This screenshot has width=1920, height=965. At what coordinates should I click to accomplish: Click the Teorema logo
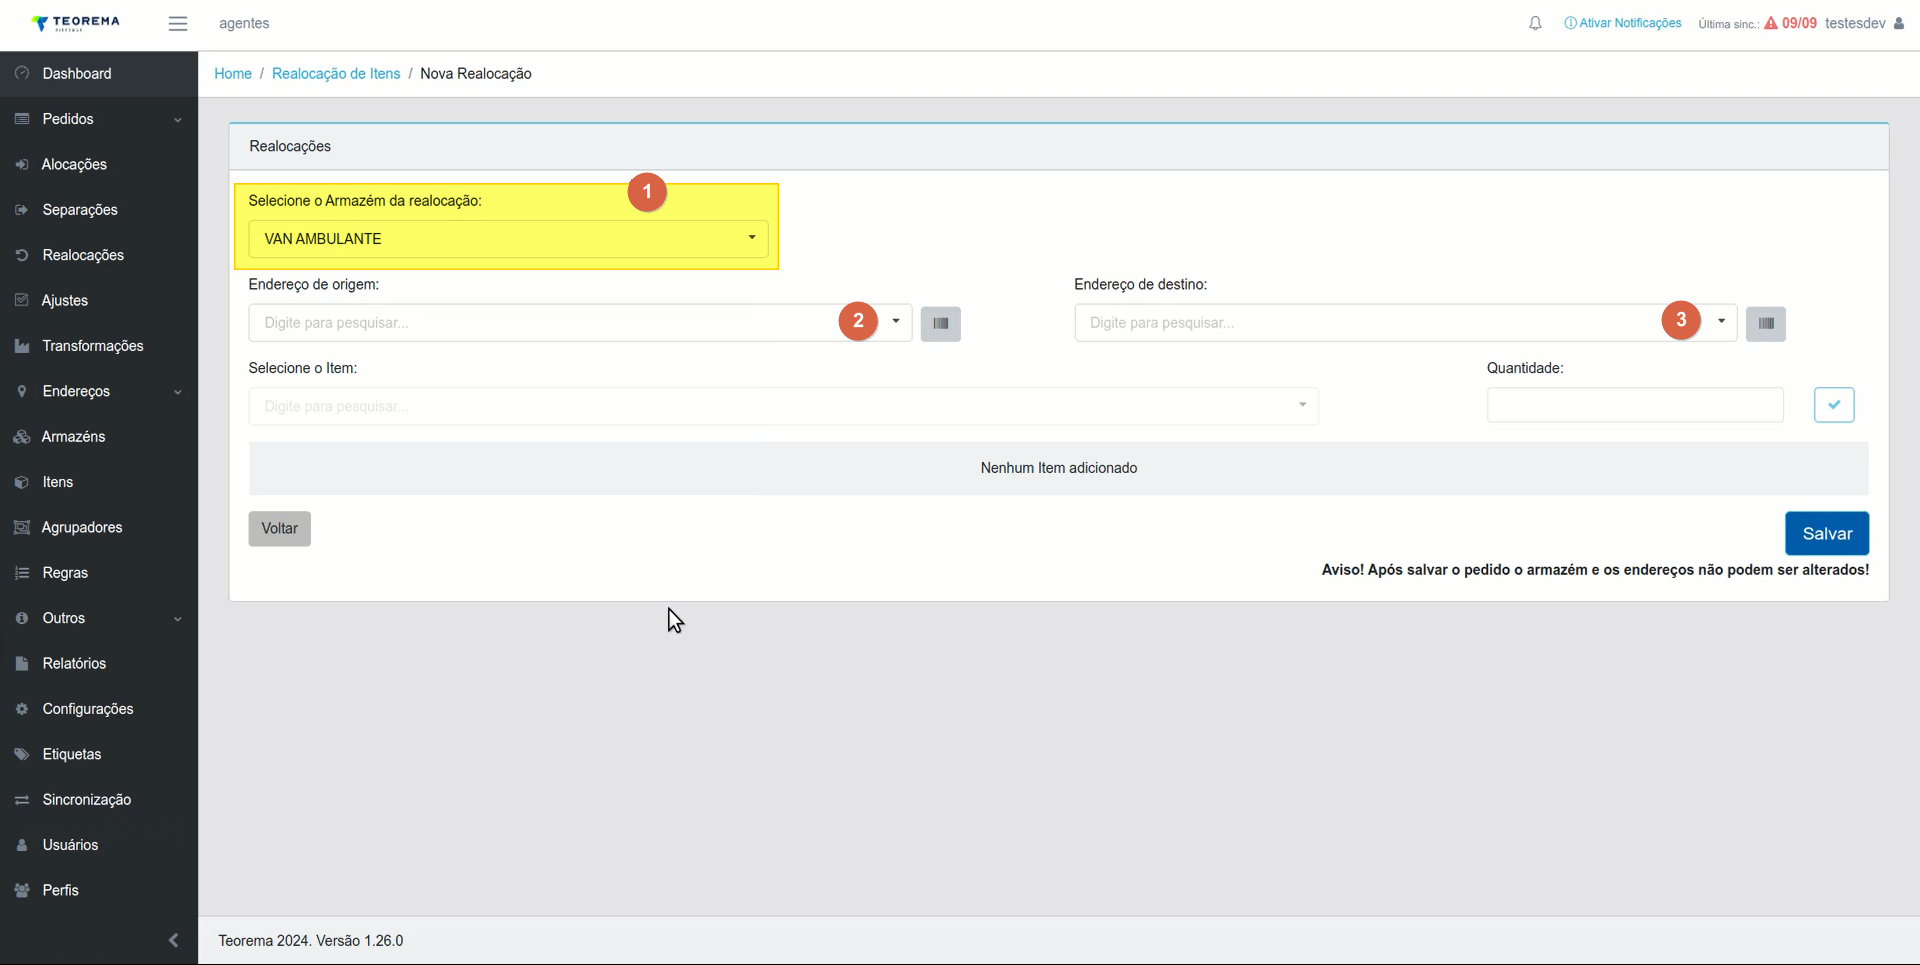75,23
